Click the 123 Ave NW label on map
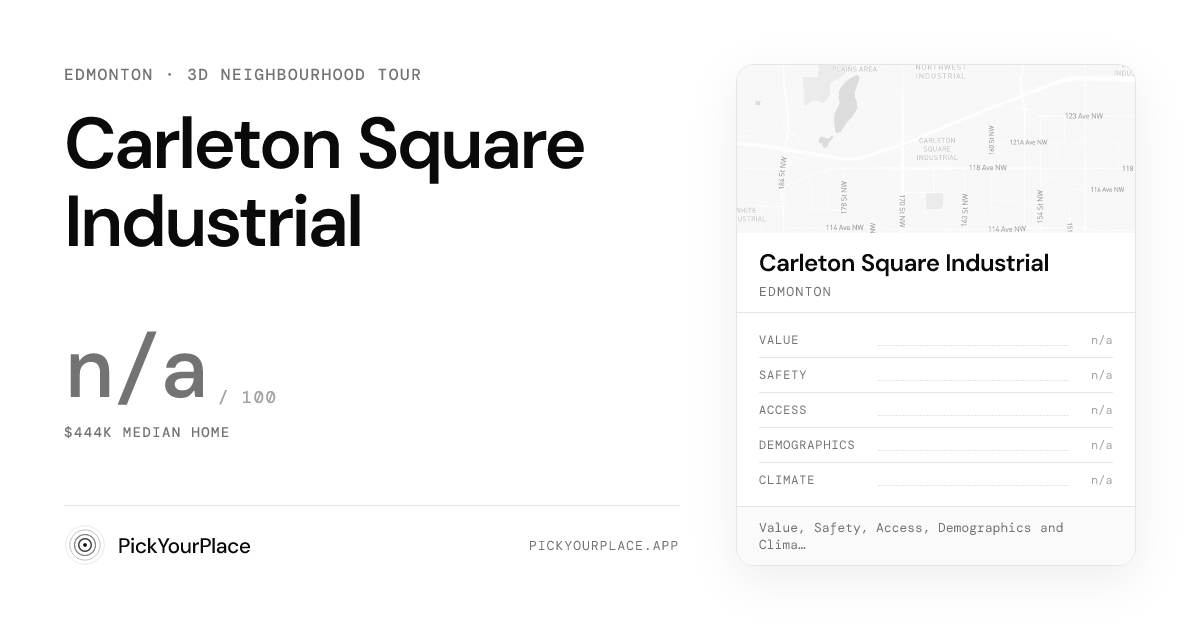Image resolution: width=1200 pixels, height=630 pixels. click(x=1084, y=116)
